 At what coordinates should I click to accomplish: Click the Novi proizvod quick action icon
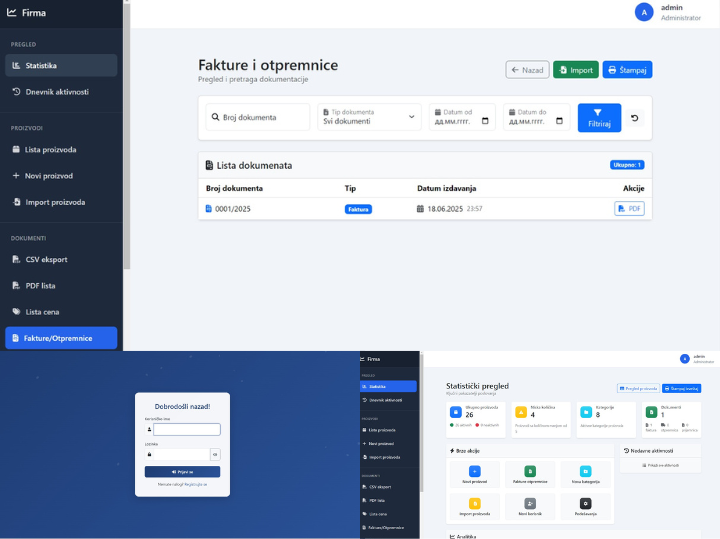click(475, 472)
